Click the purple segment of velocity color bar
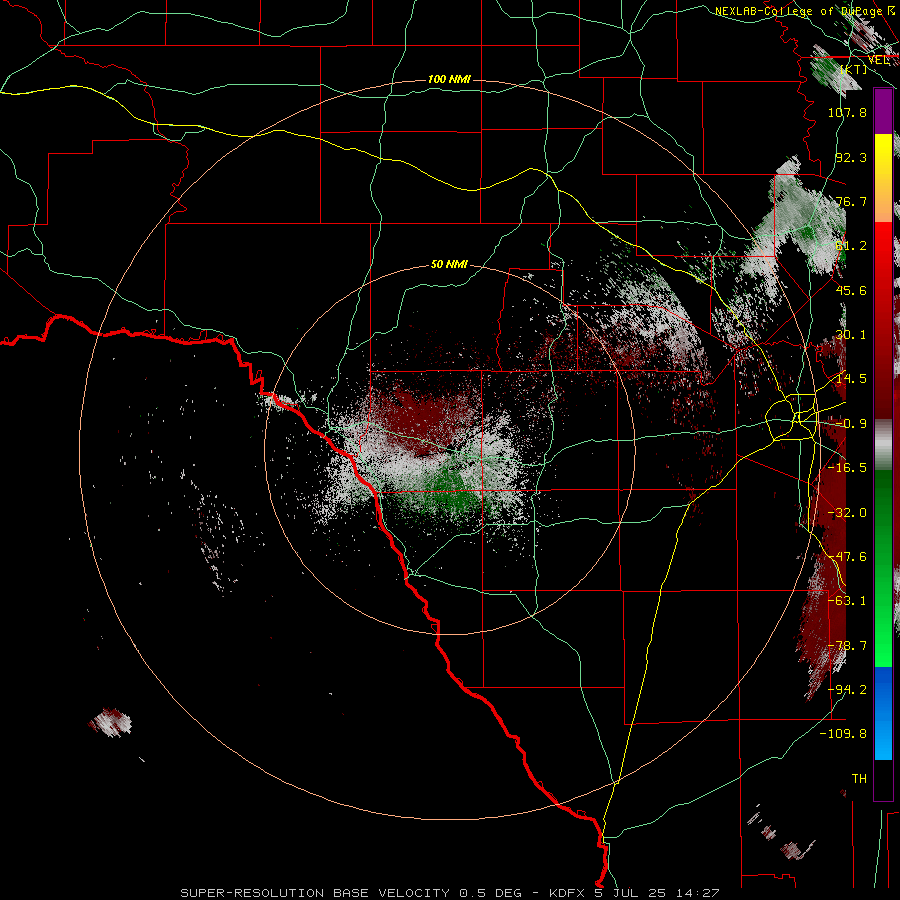Screen dimensions: 900x900 [883, 111]
